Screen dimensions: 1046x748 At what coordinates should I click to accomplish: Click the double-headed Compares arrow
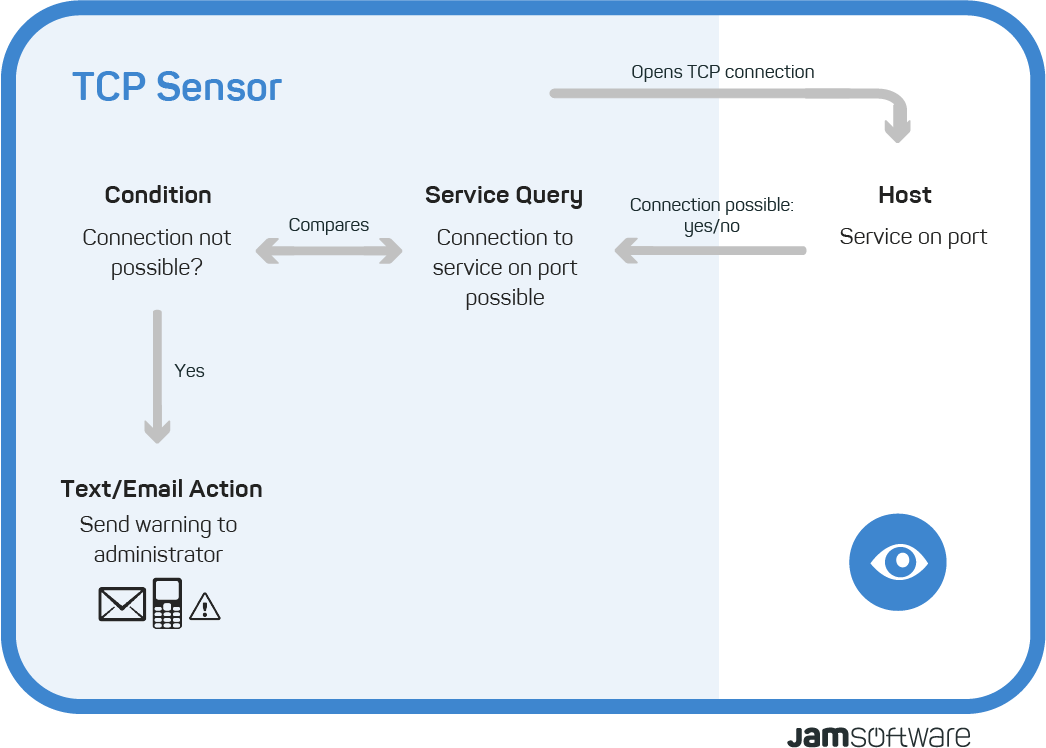click(329, 252)
